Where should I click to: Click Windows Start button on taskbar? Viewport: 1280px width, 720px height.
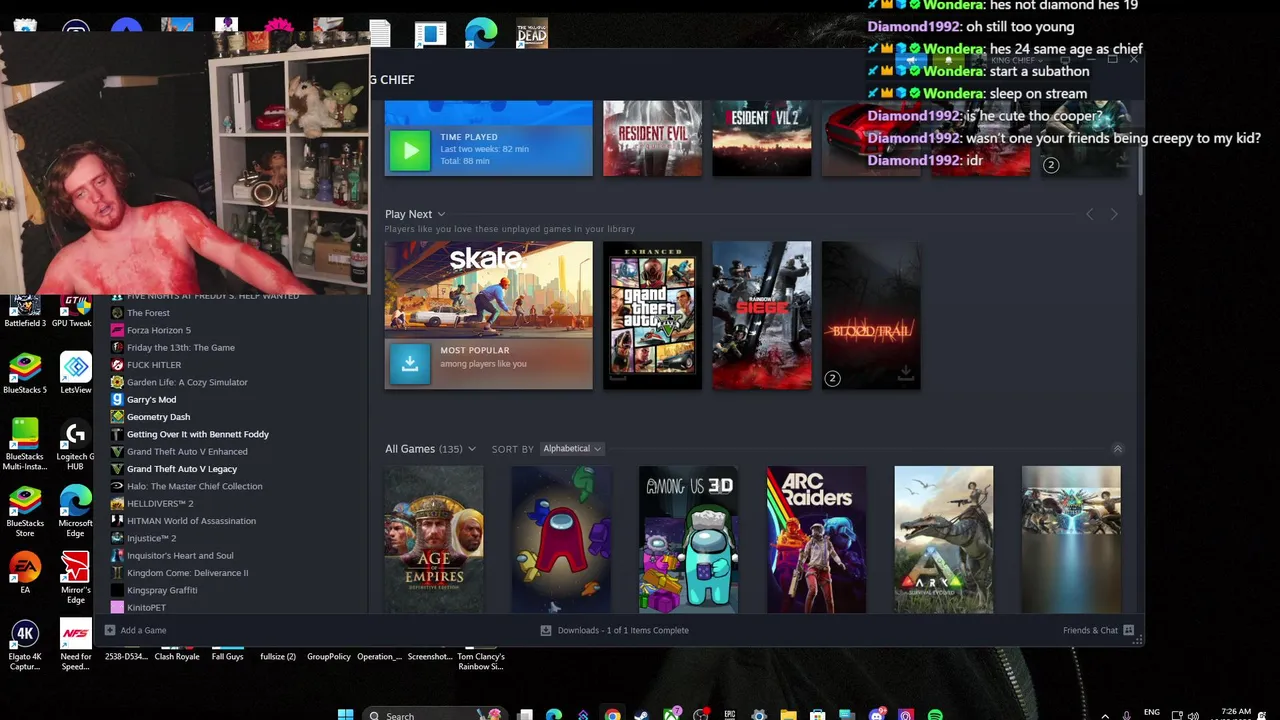[345, 714]
